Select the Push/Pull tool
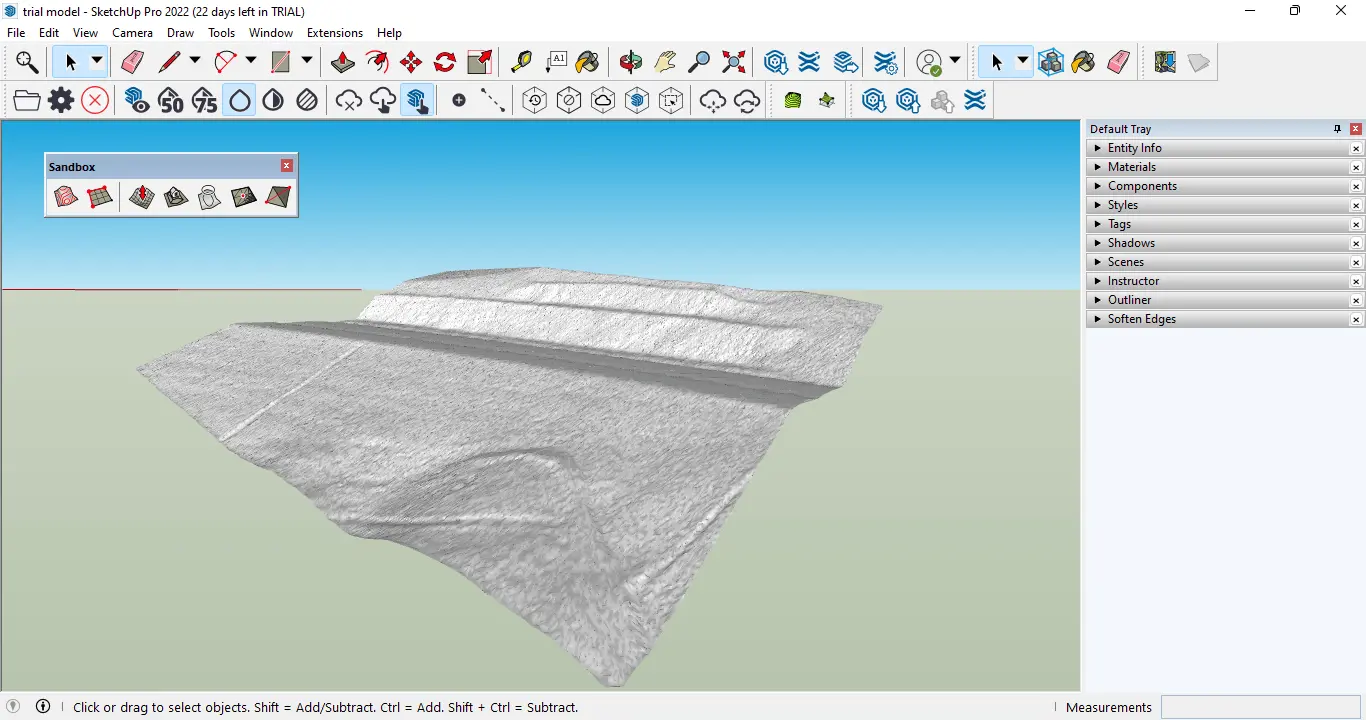Image resolution: width=1366 pixels, height=720 pixels. click(342, 62)
